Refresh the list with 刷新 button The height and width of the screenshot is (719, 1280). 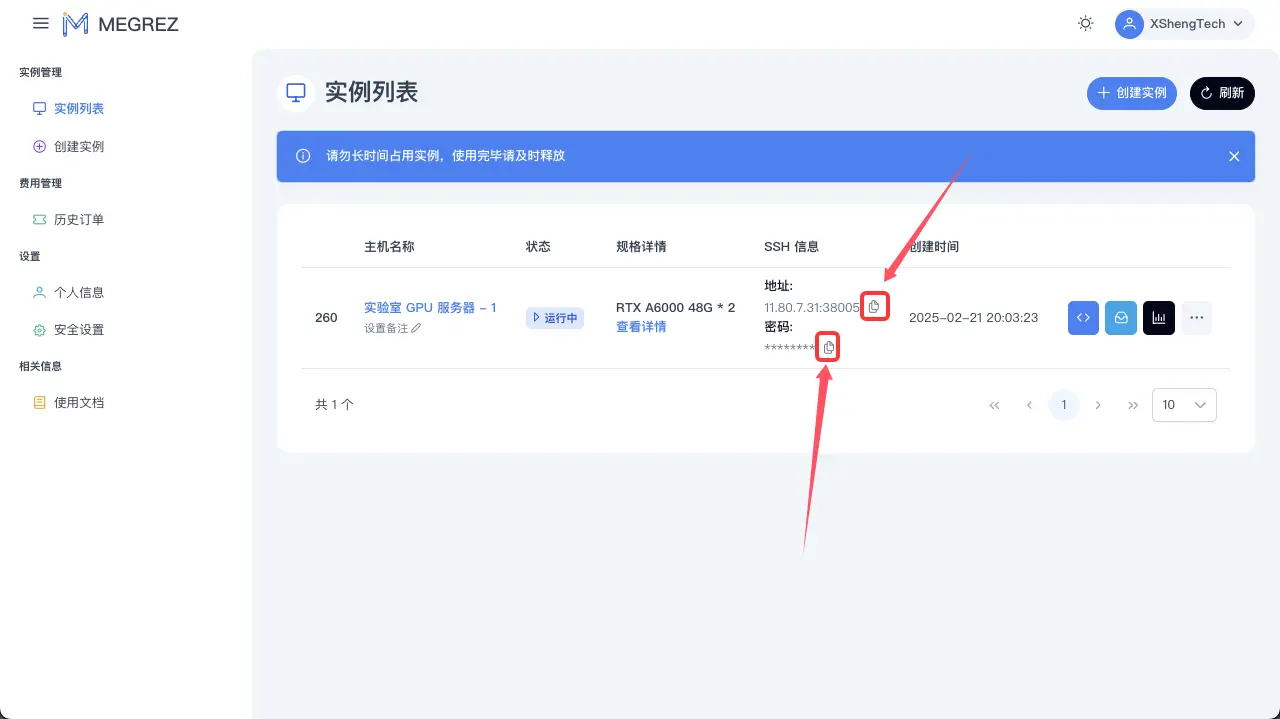coord(1222,93)
